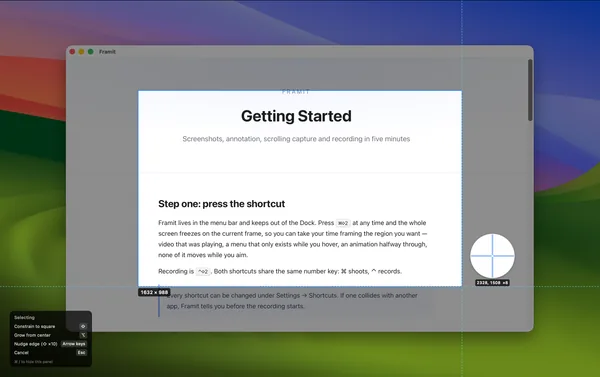Screen dimensions: 600x377
Task: Click the Framit window vertical scrollbar
Action: (530, 90)
